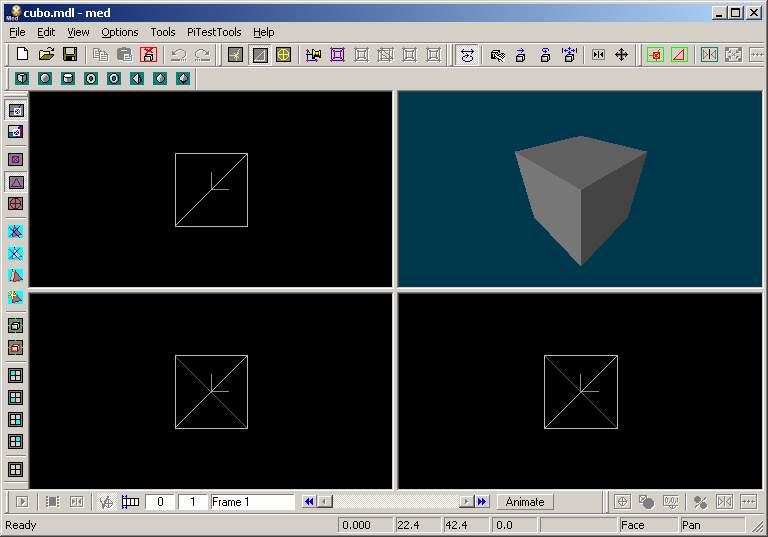Open the Options menu
The height and width of the screenshot is (537, 768).
click(x=120, y=32)
